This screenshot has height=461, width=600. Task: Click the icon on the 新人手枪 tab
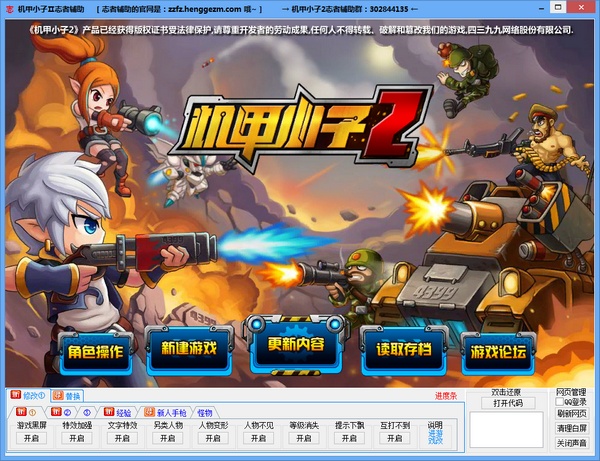click(149, 412)
